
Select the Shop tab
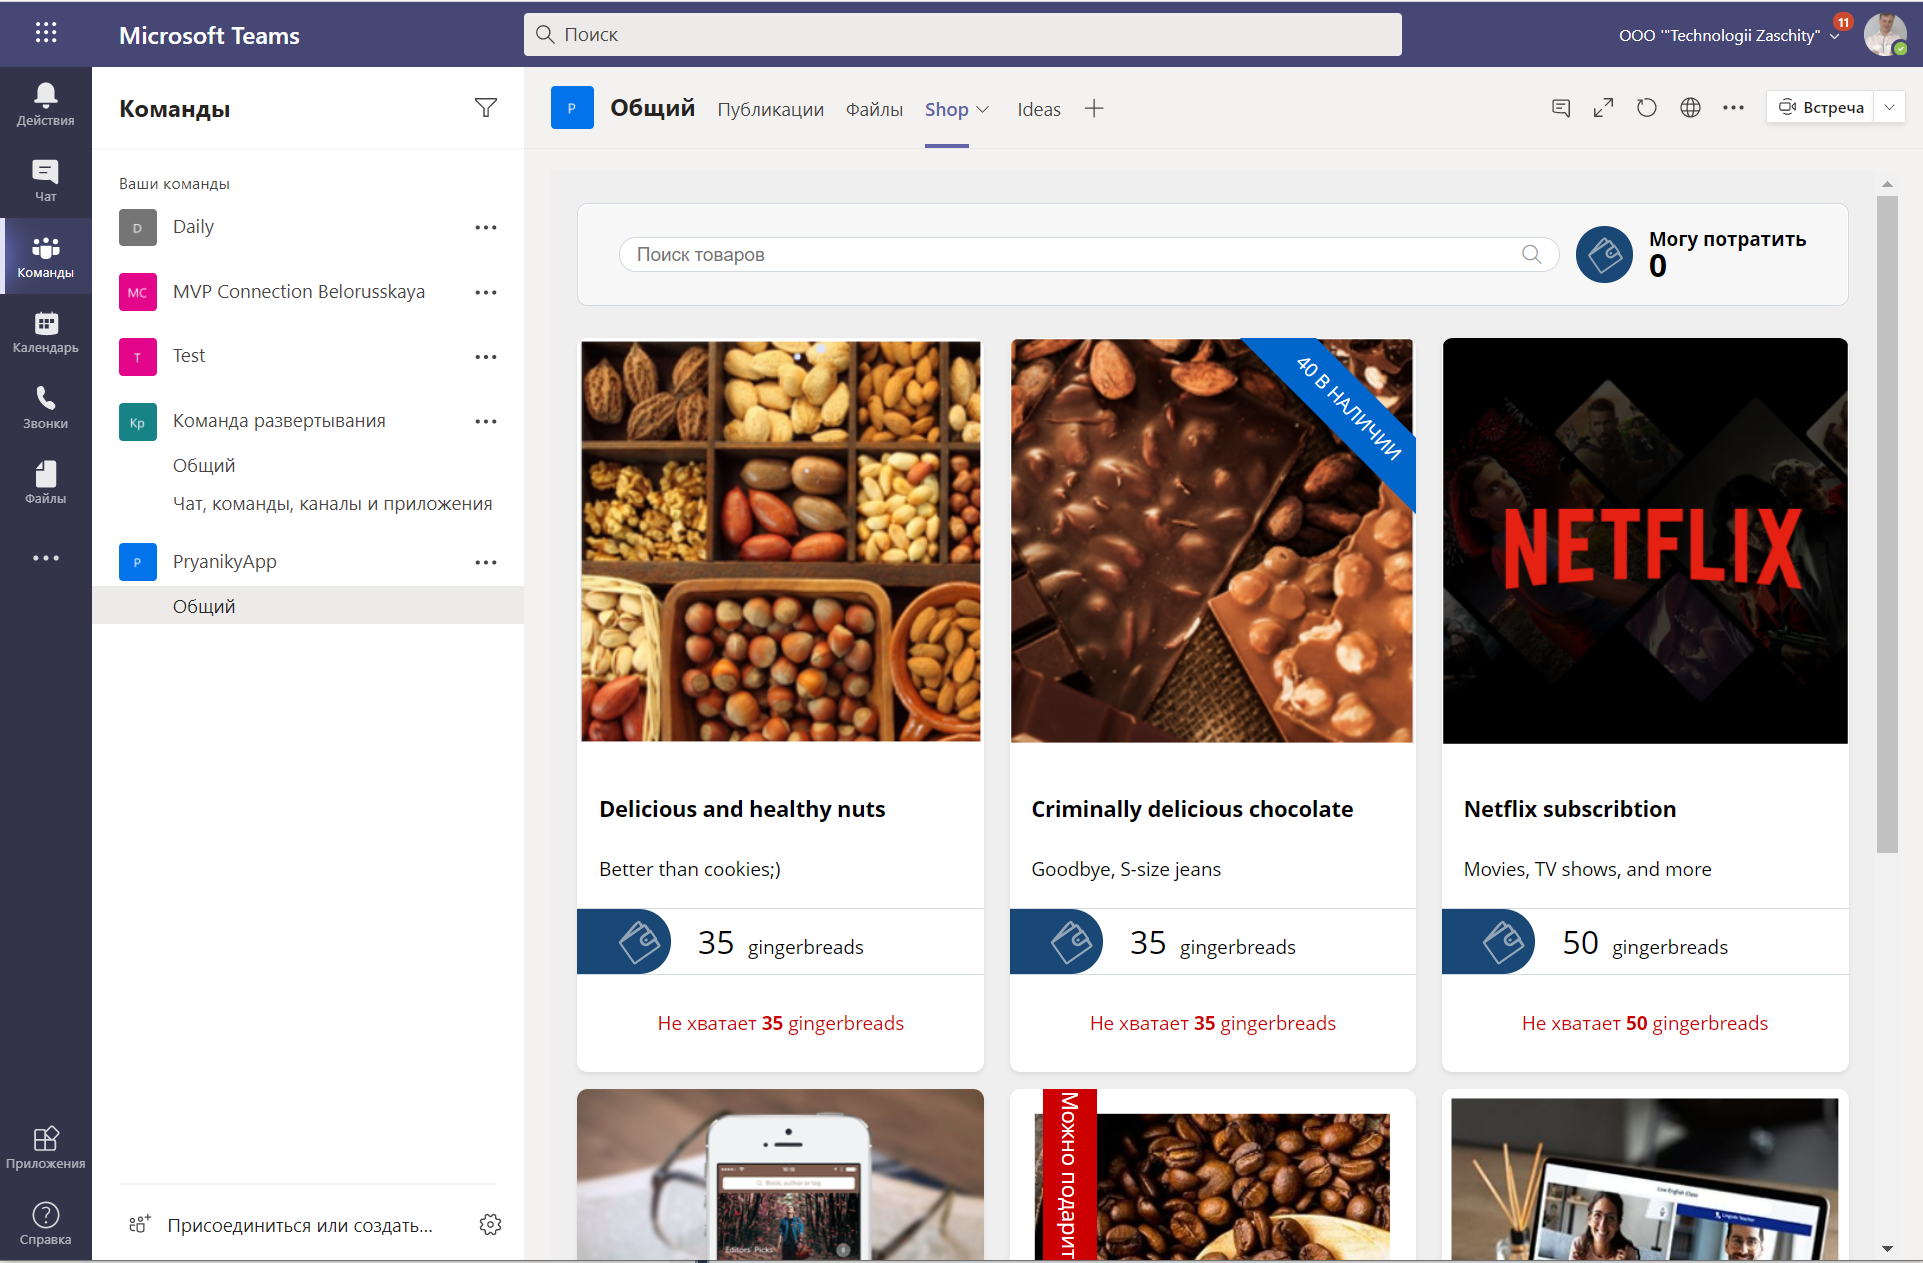[946, 110]
